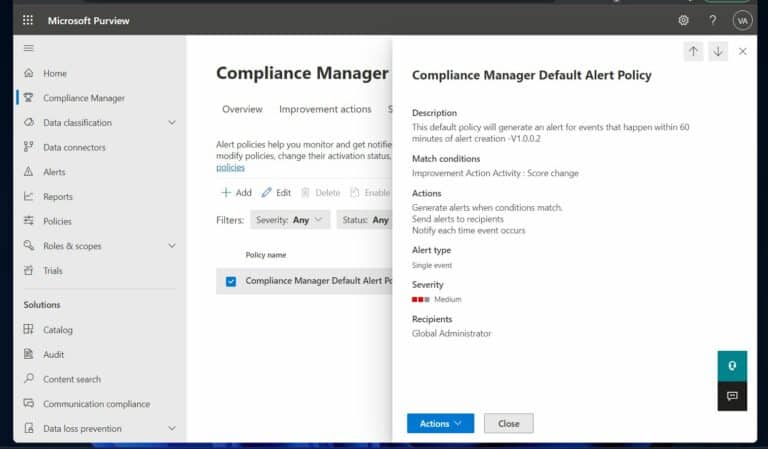Click the Trials sidebar icon
The height and width of the screenshot is (449, 768).
(x=28, y=270)
